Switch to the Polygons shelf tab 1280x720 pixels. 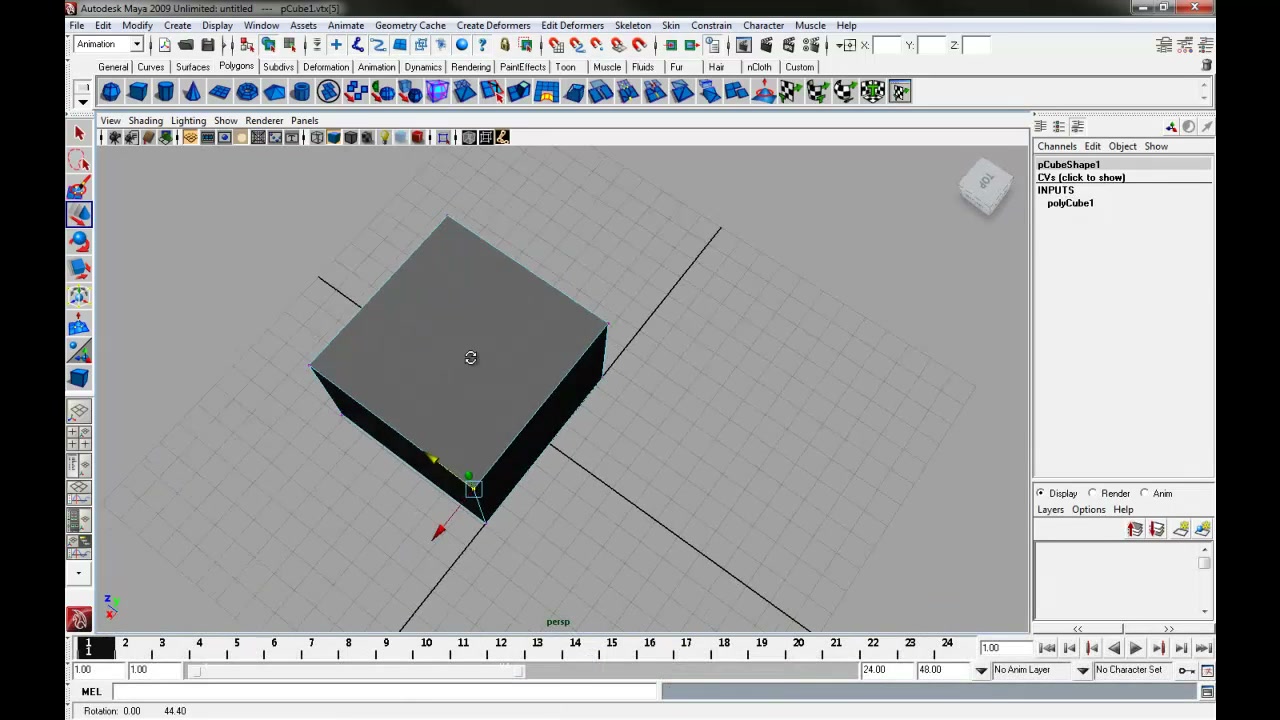tap(237, 66)
